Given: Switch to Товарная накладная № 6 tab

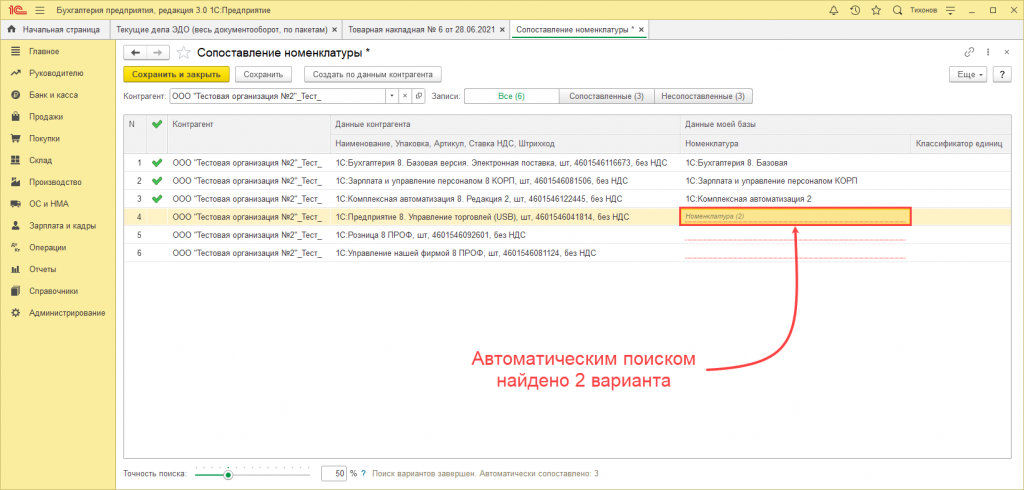Looking at the screenshot, I should (x=421, y=29).
